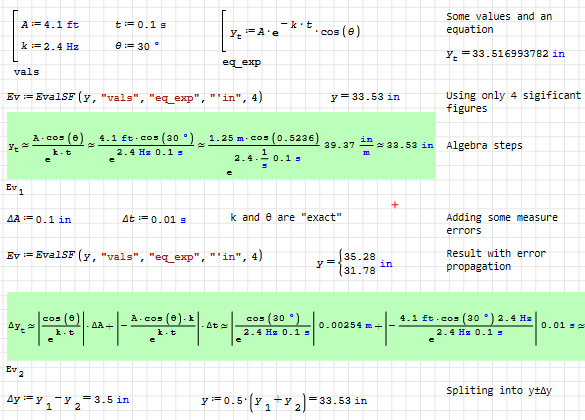585x420 pixels.
Task: Click the 'eq_exp' region label
Action: 242,62
